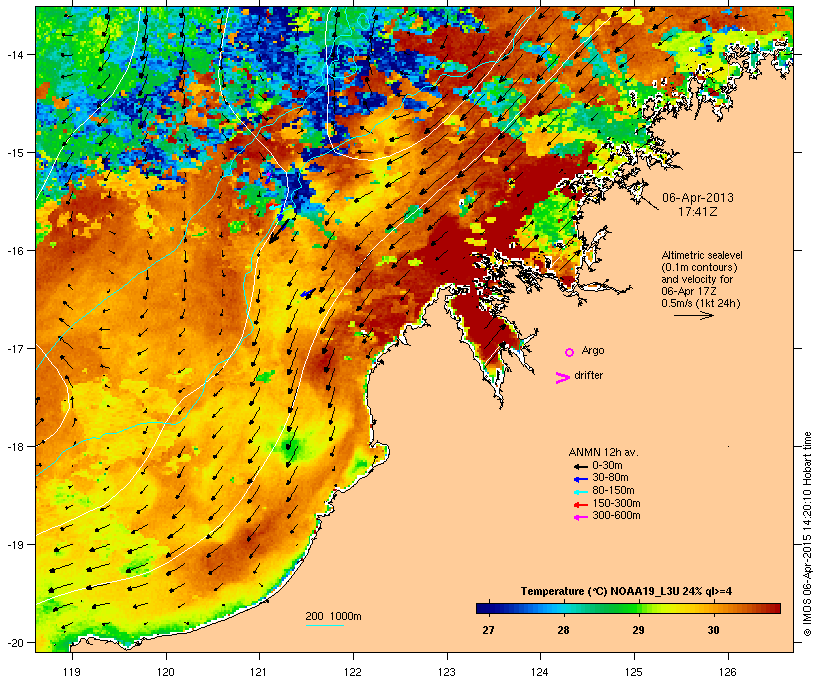Click the colorbar value 27
The height and width of the screenshot is (680, 820).
488,630
